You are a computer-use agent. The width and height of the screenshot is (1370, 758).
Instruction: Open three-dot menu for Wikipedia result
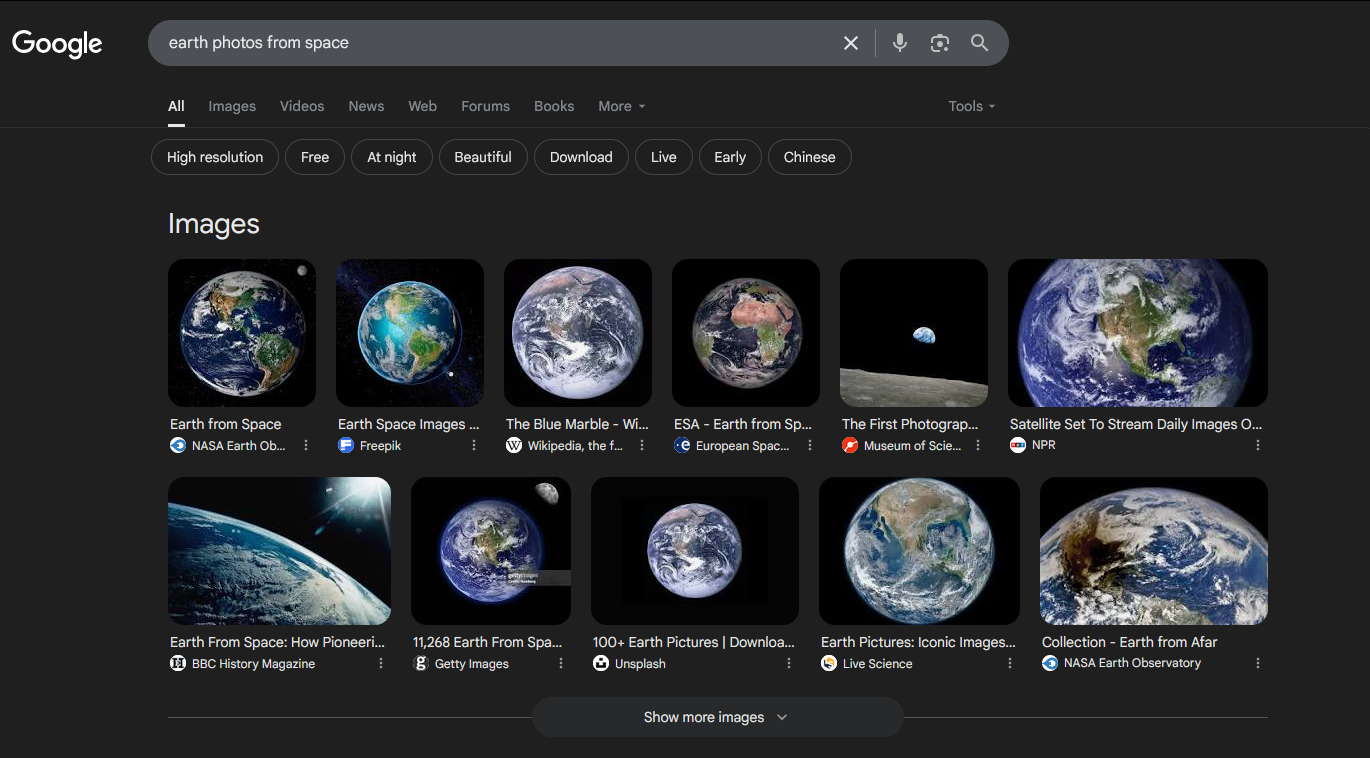(x=642, y=446)
